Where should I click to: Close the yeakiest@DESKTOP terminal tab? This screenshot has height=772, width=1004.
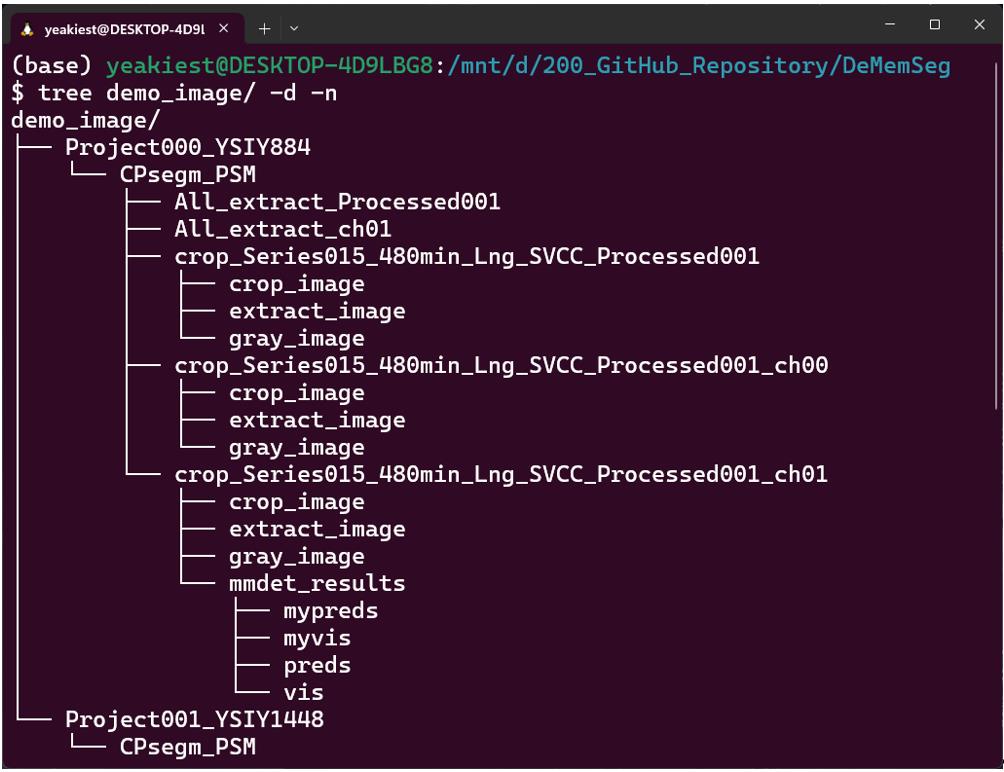(x=223, y=28)
